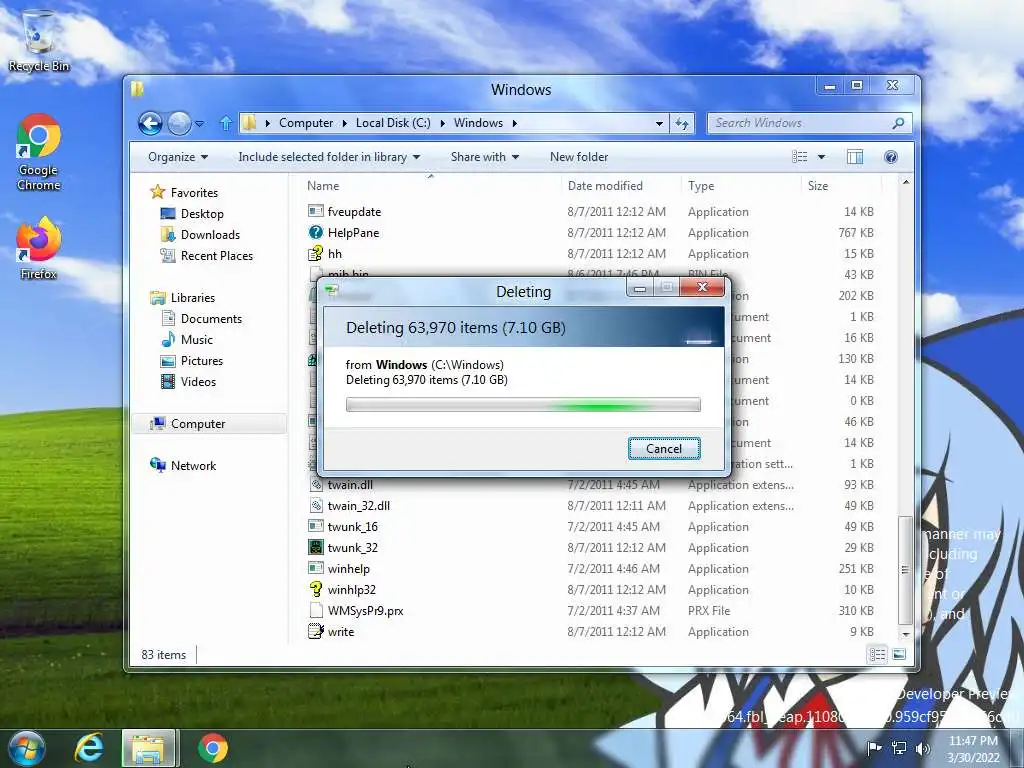Toggle the preview pane button
The width and height of the screenshot is (1024, 768).
(855, 157)
